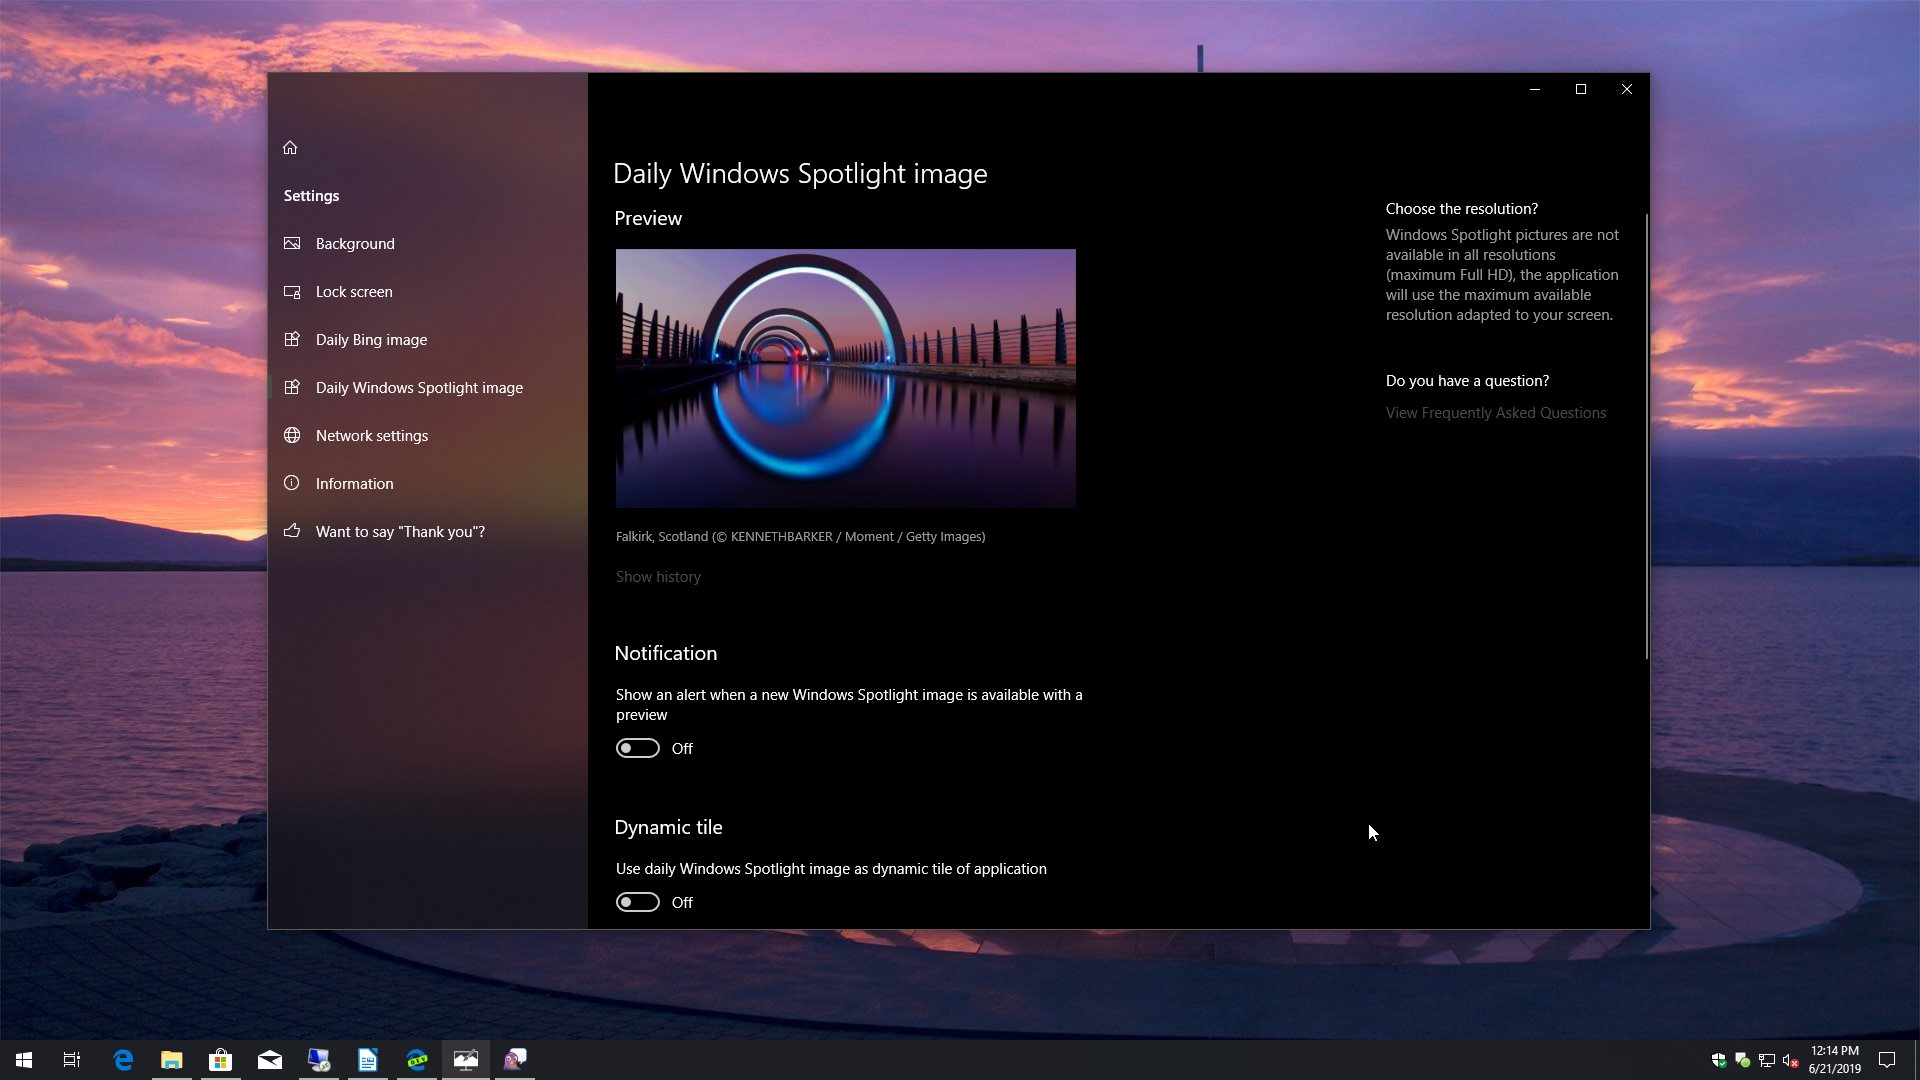Image resolution: width=1920 pixels, height=1080 pixels.
Task: Close the settings window
Action: pyautogui.click(x=1627, y=89)
